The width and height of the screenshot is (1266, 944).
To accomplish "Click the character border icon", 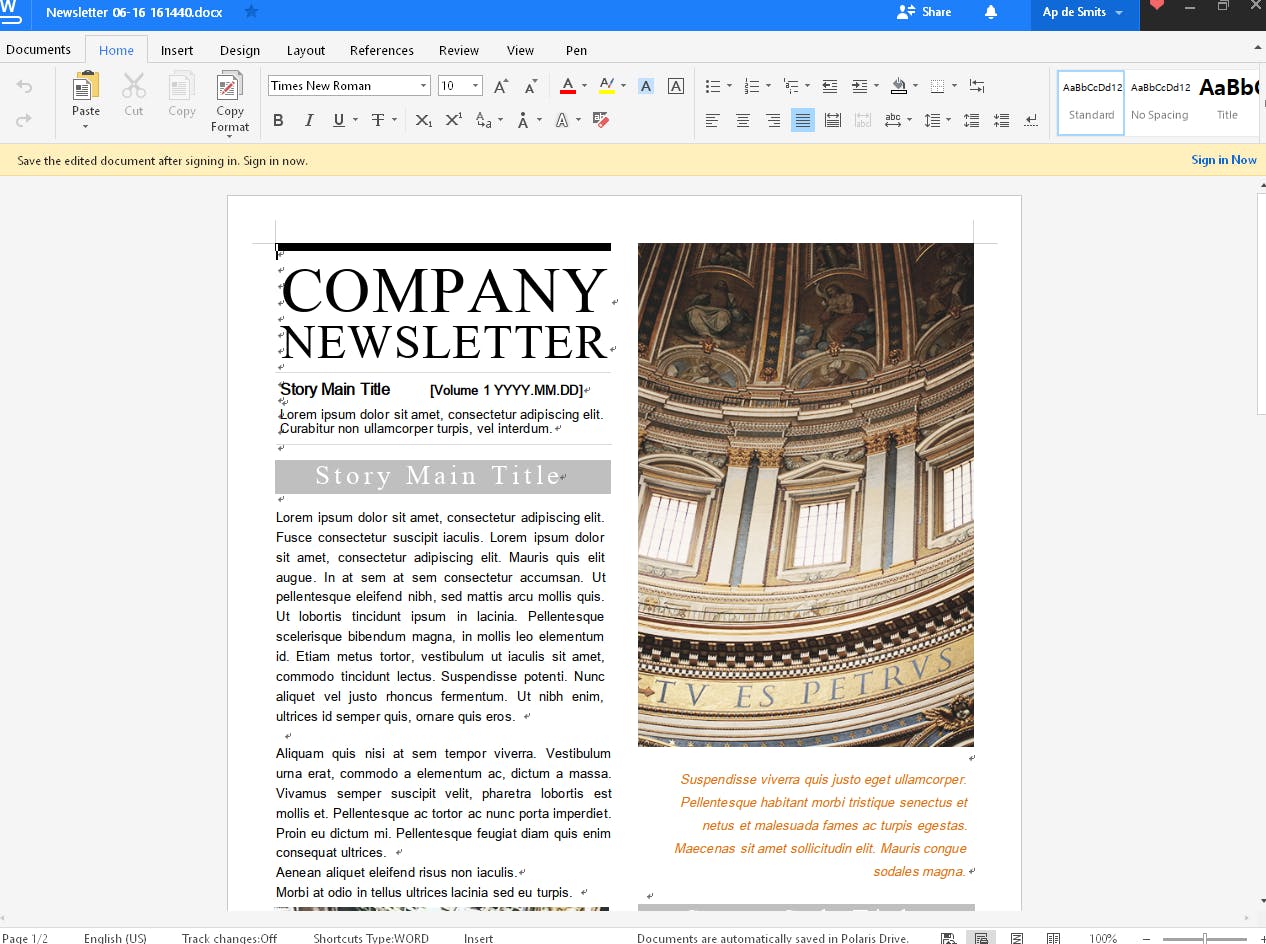I will click(676, 86).
